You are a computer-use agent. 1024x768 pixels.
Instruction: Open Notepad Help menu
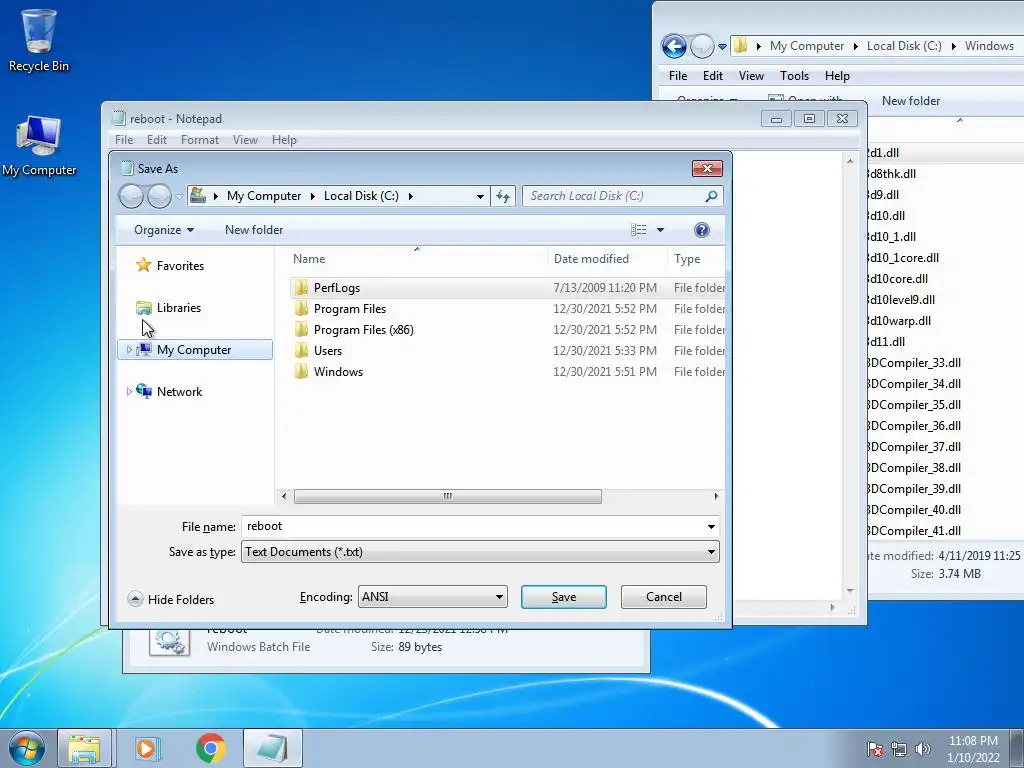[x=284, y=140]
